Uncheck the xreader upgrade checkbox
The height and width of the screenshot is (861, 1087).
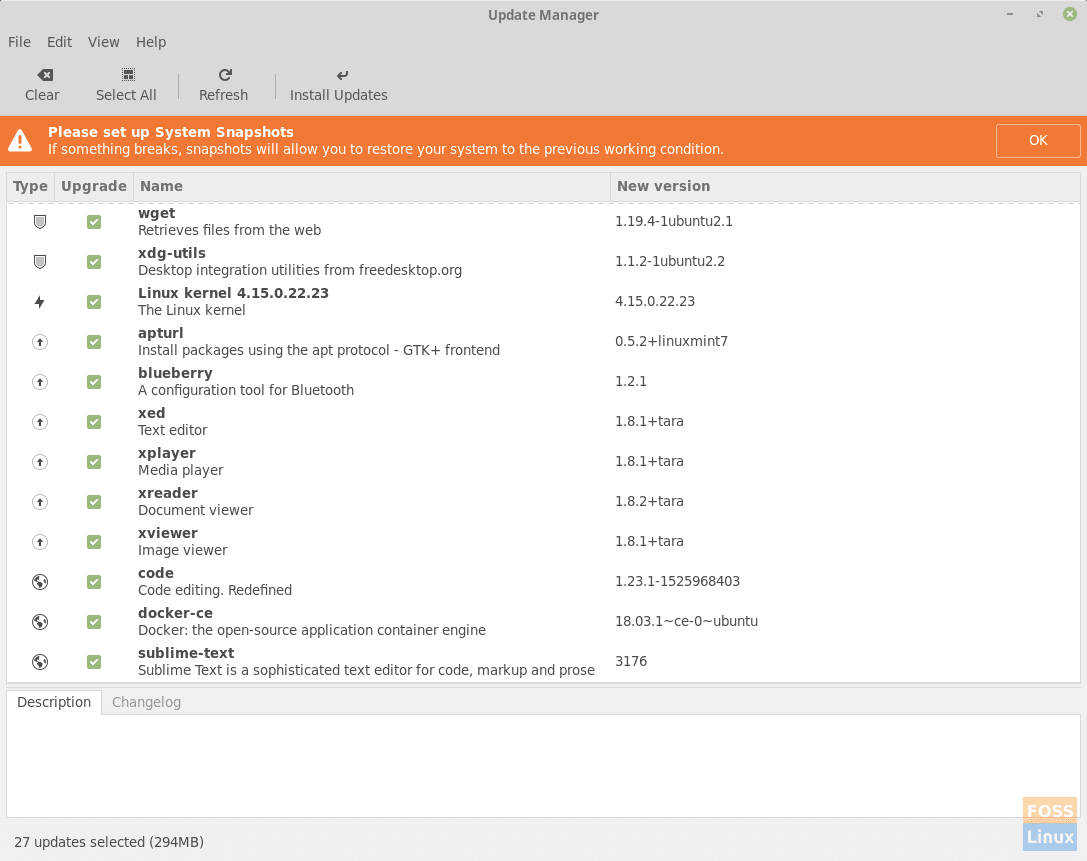pos(94,502)
